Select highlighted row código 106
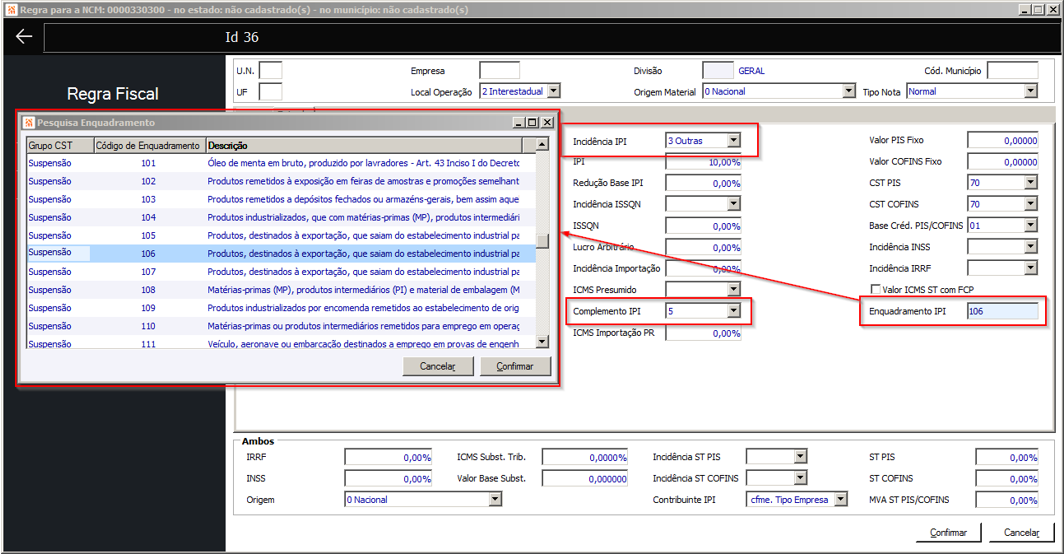 click(281, 253)
